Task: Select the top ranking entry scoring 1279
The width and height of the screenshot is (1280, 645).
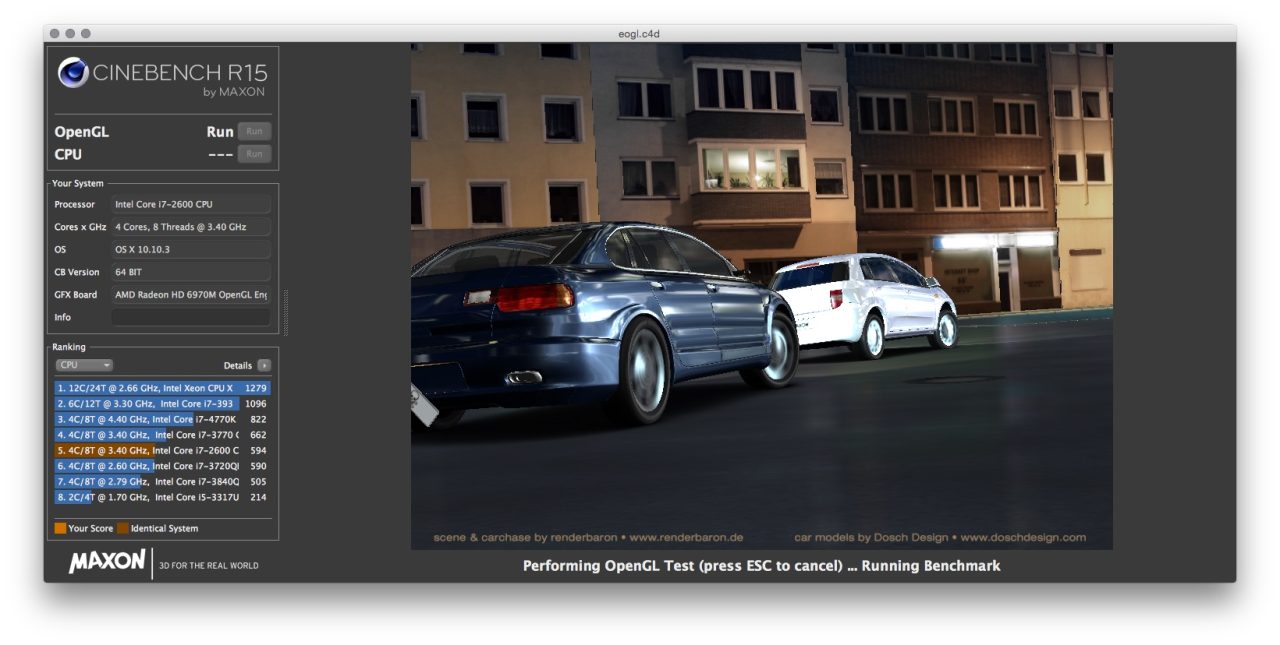Action: tap(162, 388)
